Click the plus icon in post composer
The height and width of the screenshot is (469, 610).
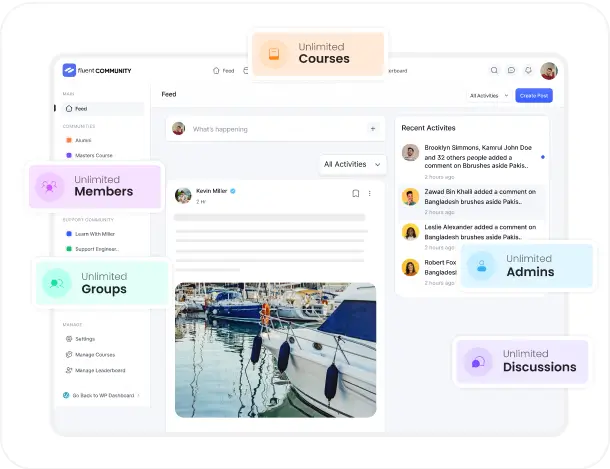[373, 129]
